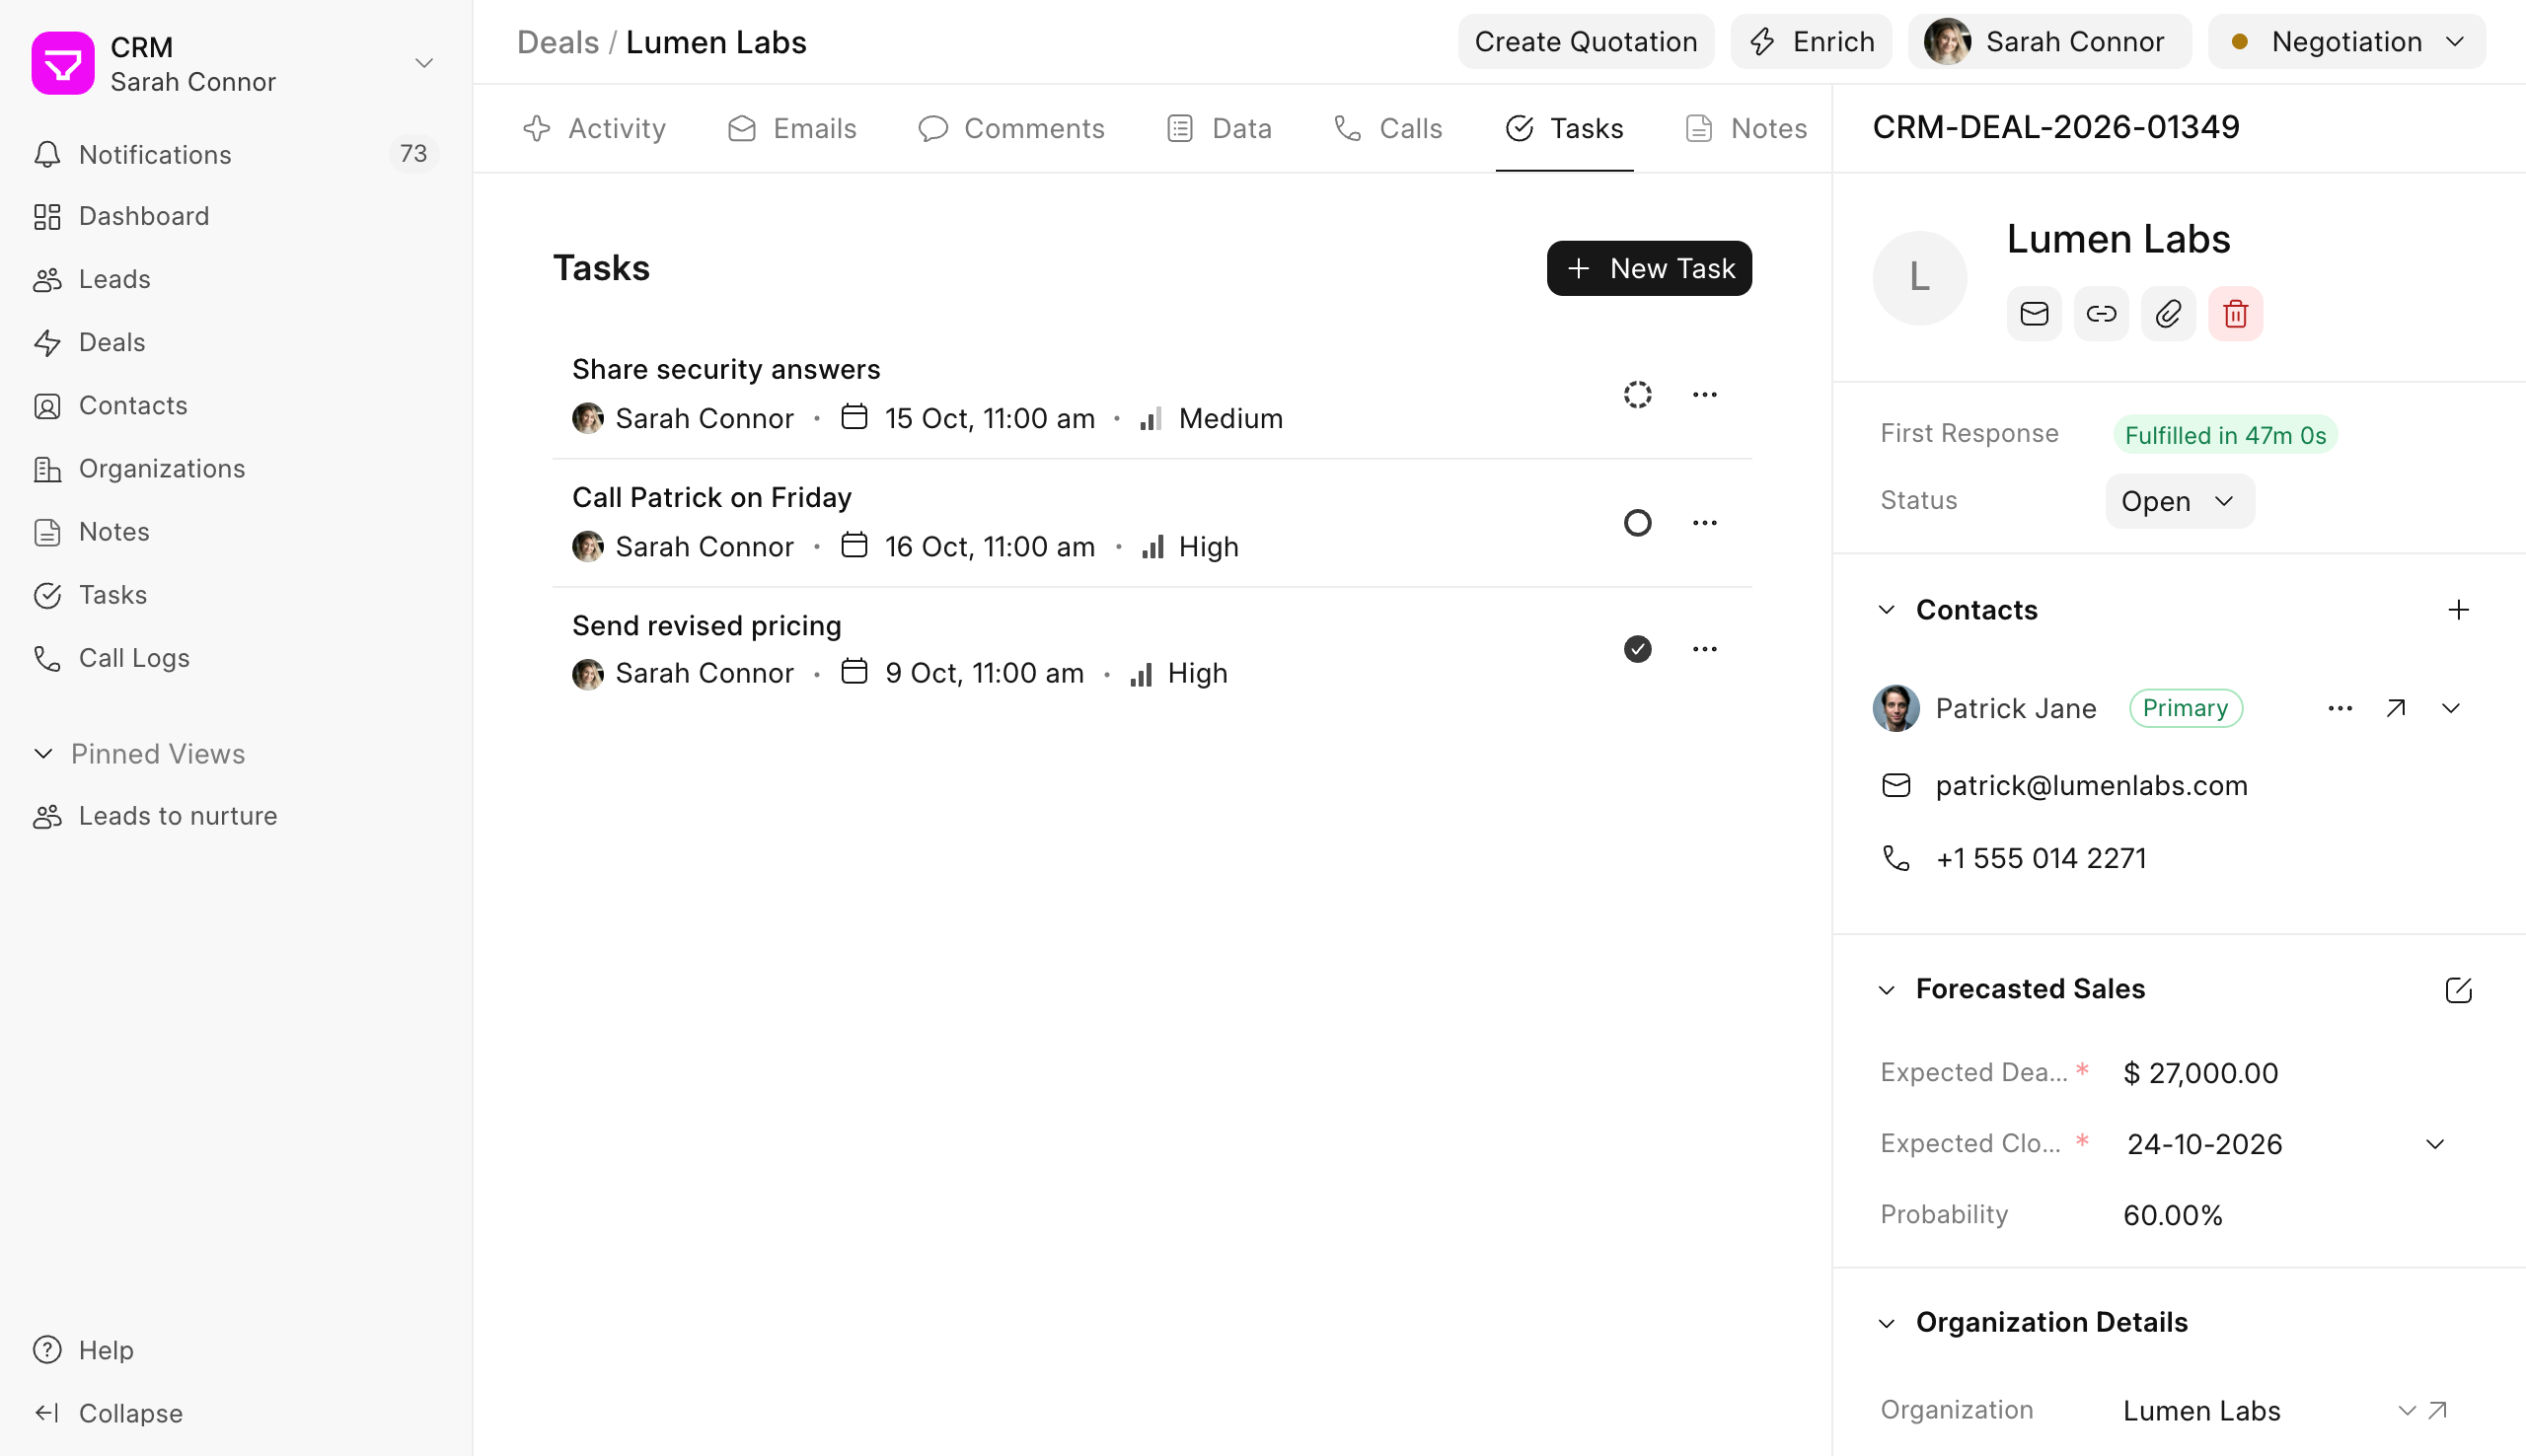
Task: Open options menu for Call Patrick on Friday task
Action: point(1704,523)
